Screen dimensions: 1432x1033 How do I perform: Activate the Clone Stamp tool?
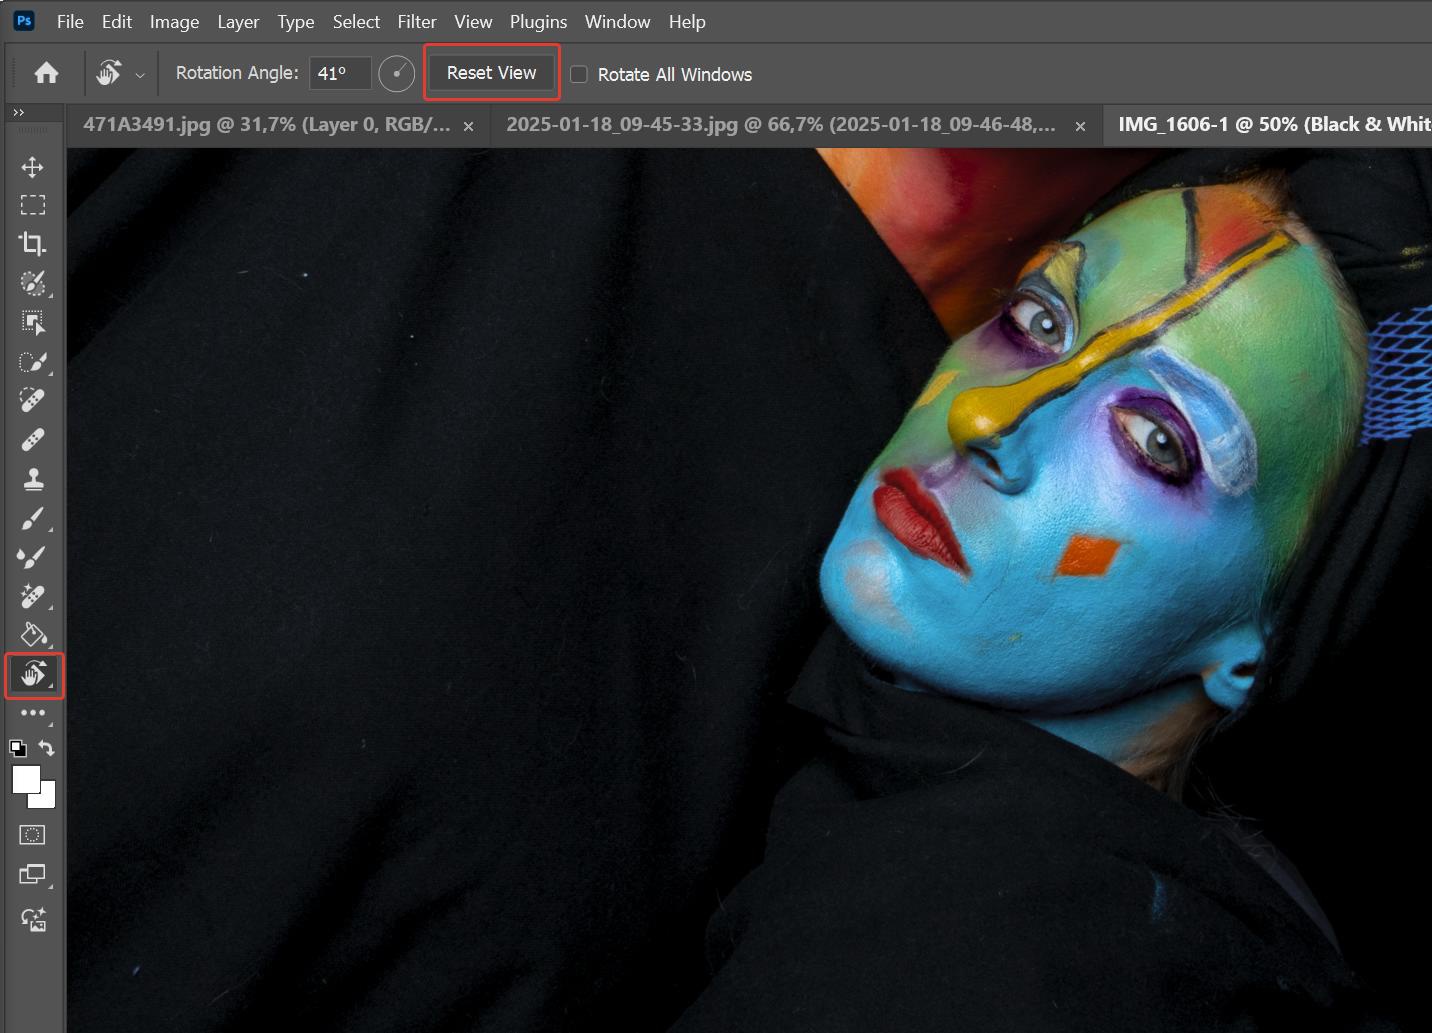pos(33,479)
